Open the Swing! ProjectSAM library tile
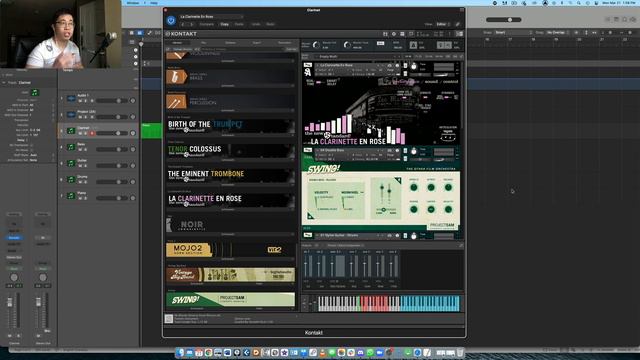The height and width of the screenshot is (360, 640). [x=230, y=299]
